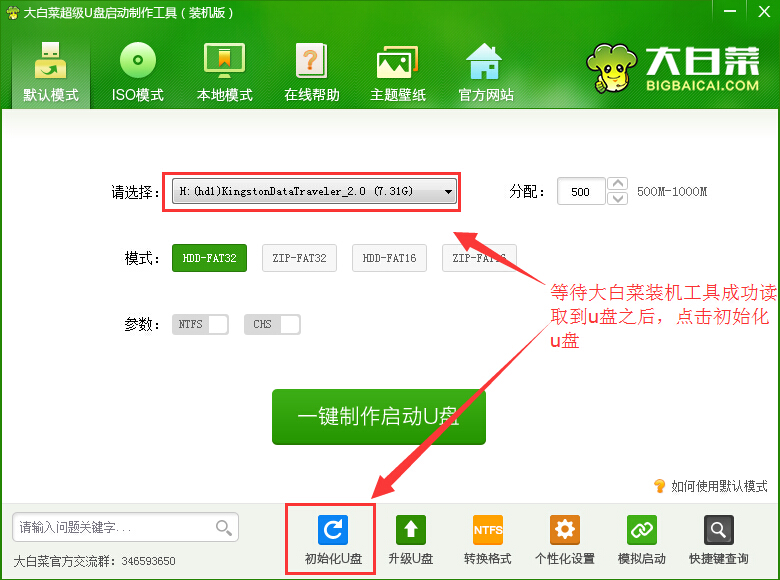Open the 转换格式 NTFS tool
This screenshot has width=780, height=580.
point(487,531)
